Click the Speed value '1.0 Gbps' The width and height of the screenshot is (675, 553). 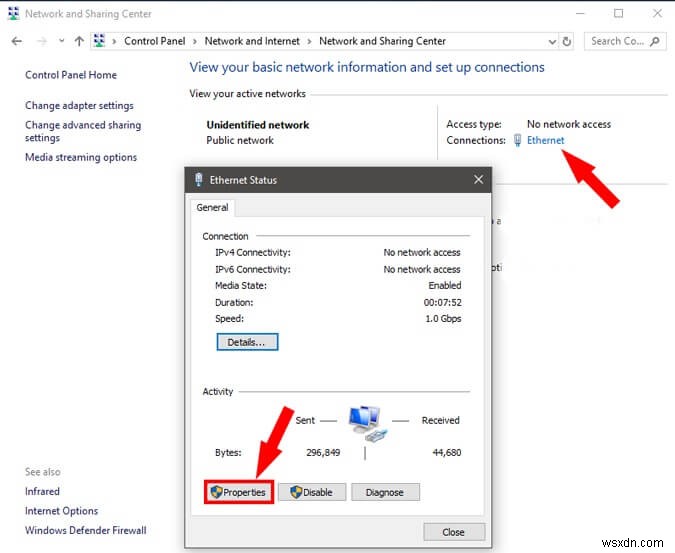pos(443,319)
